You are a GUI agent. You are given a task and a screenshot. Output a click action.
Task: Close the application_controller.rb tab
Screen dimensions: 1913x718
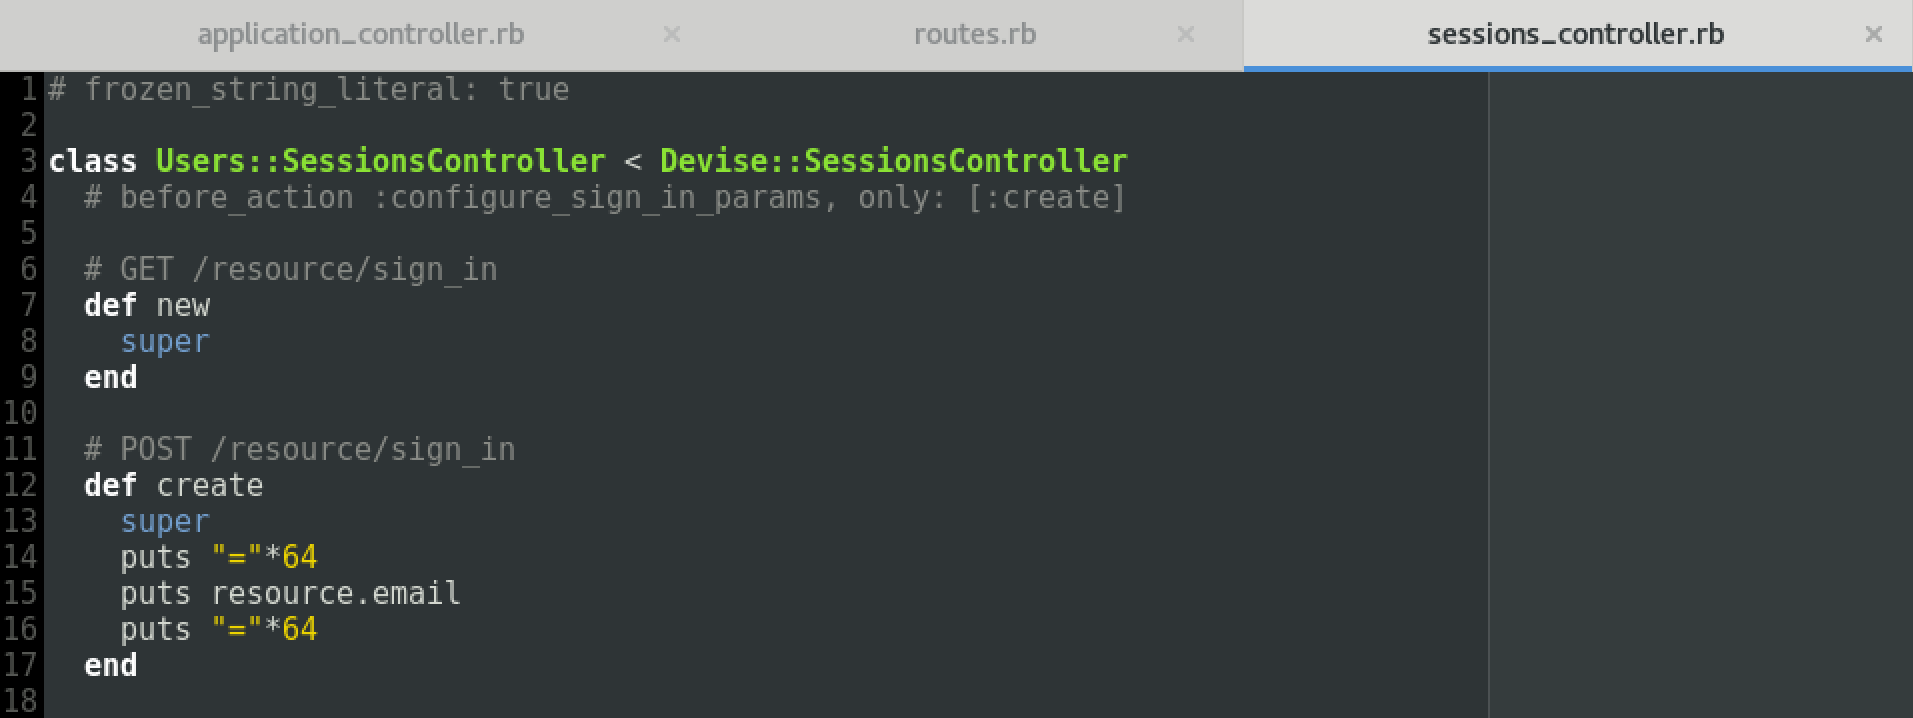click(x=672, y=35)
